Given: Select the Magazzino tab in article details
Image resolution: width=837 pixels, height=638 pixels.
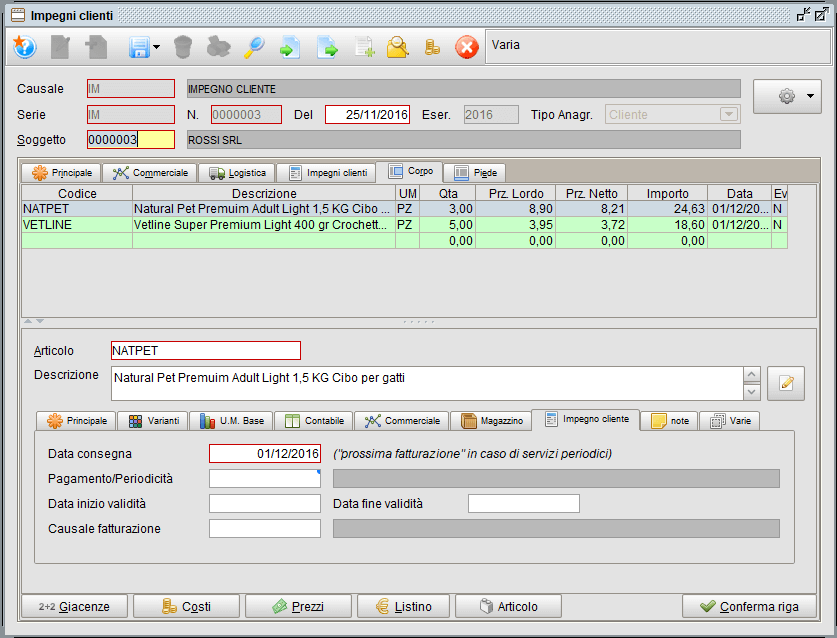Looking at the screenshot, I should pyautogui.click(x=490, y=421).
